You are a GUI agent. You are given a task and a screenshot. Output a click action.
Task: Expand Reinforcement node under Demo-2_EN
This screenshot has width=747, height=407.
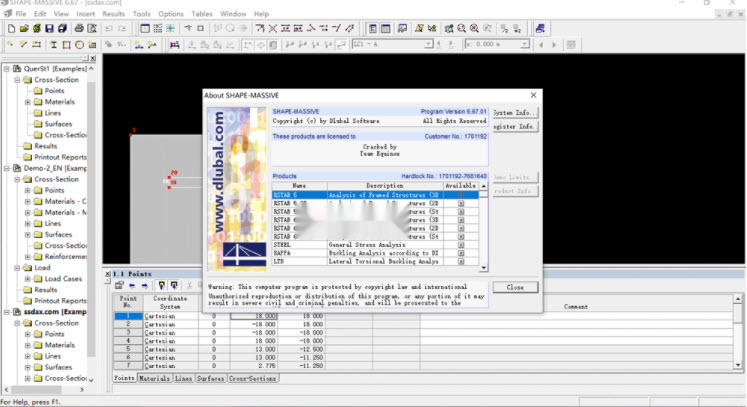28,257
